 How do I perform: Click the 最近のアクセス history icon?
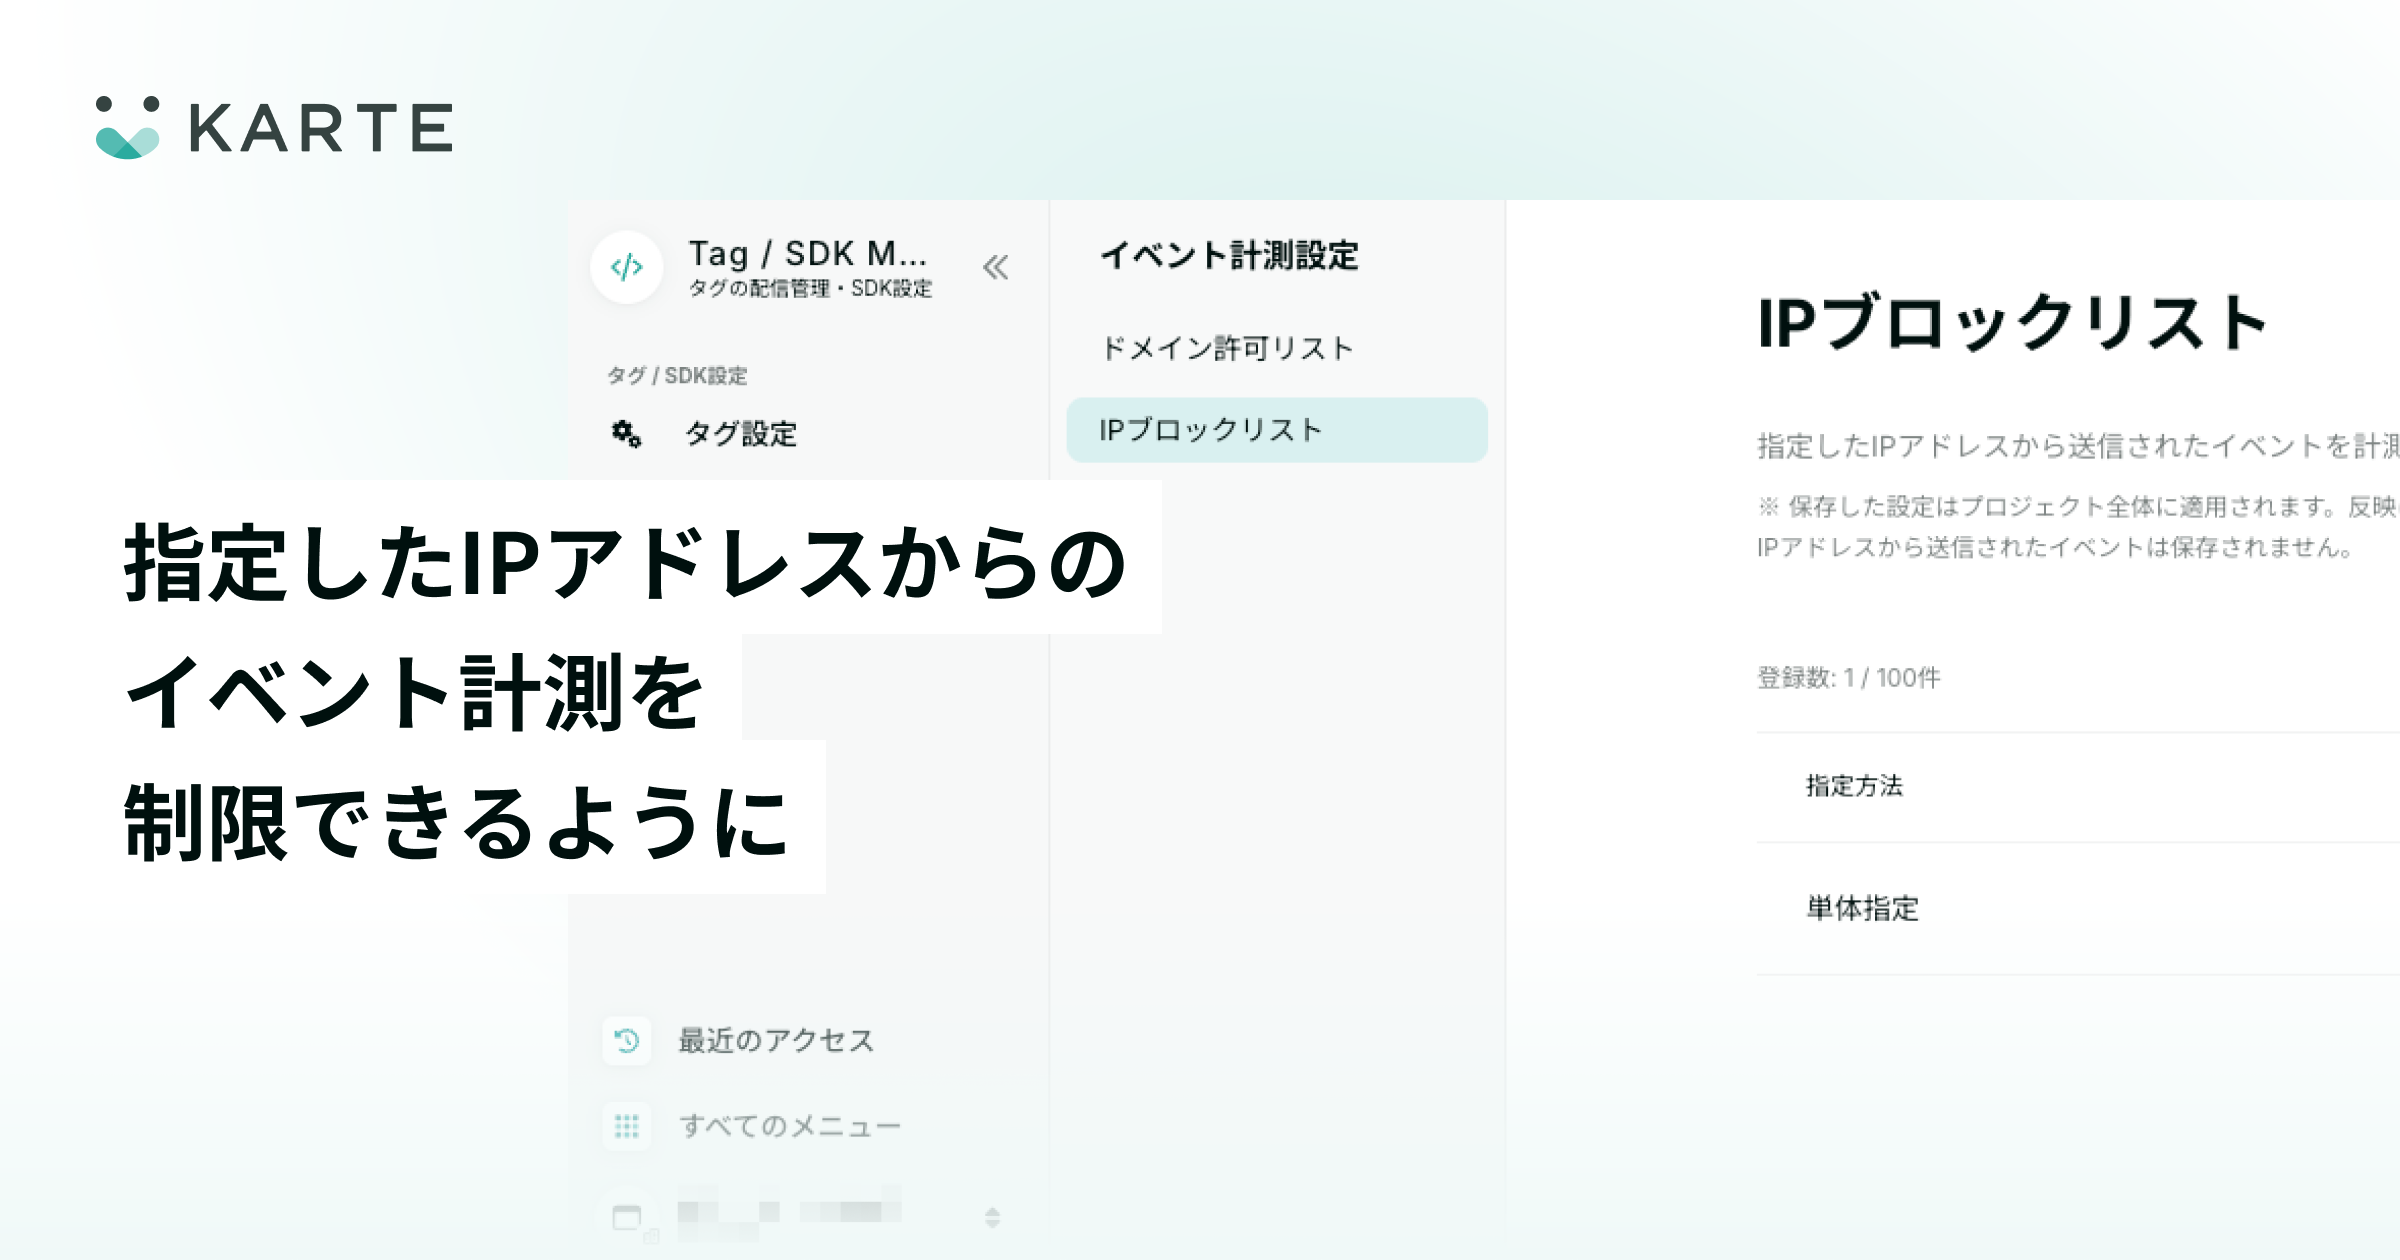click(627, 1041)
